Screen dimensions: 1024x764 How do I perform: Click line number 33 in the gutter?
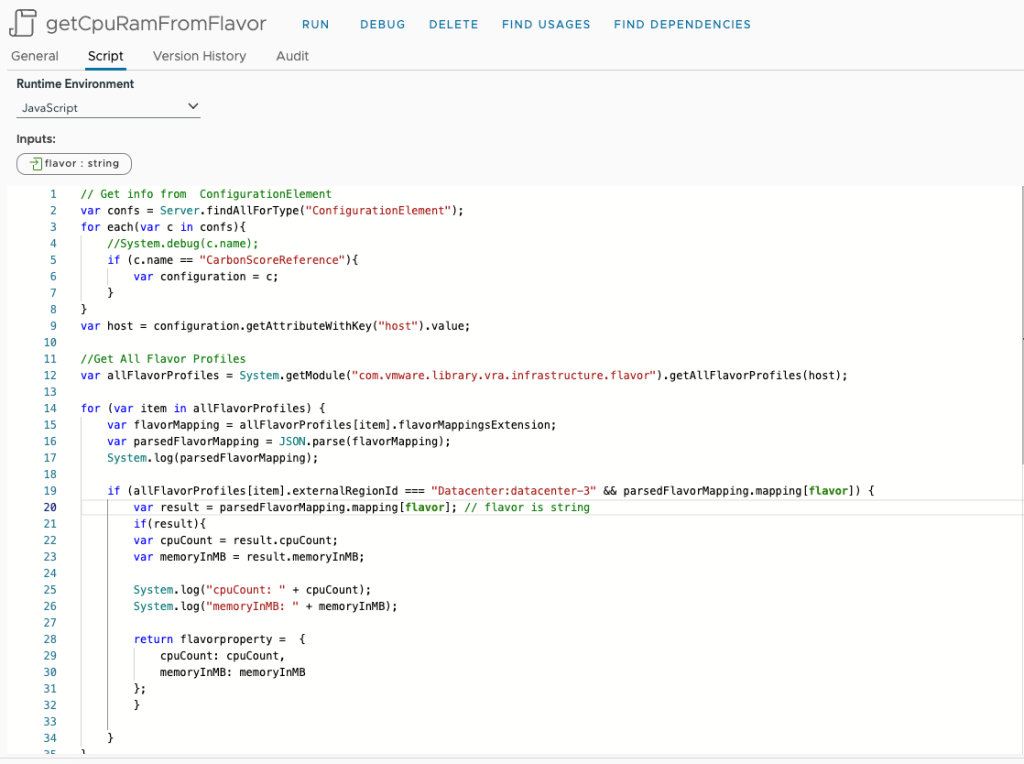pos(50,722)
